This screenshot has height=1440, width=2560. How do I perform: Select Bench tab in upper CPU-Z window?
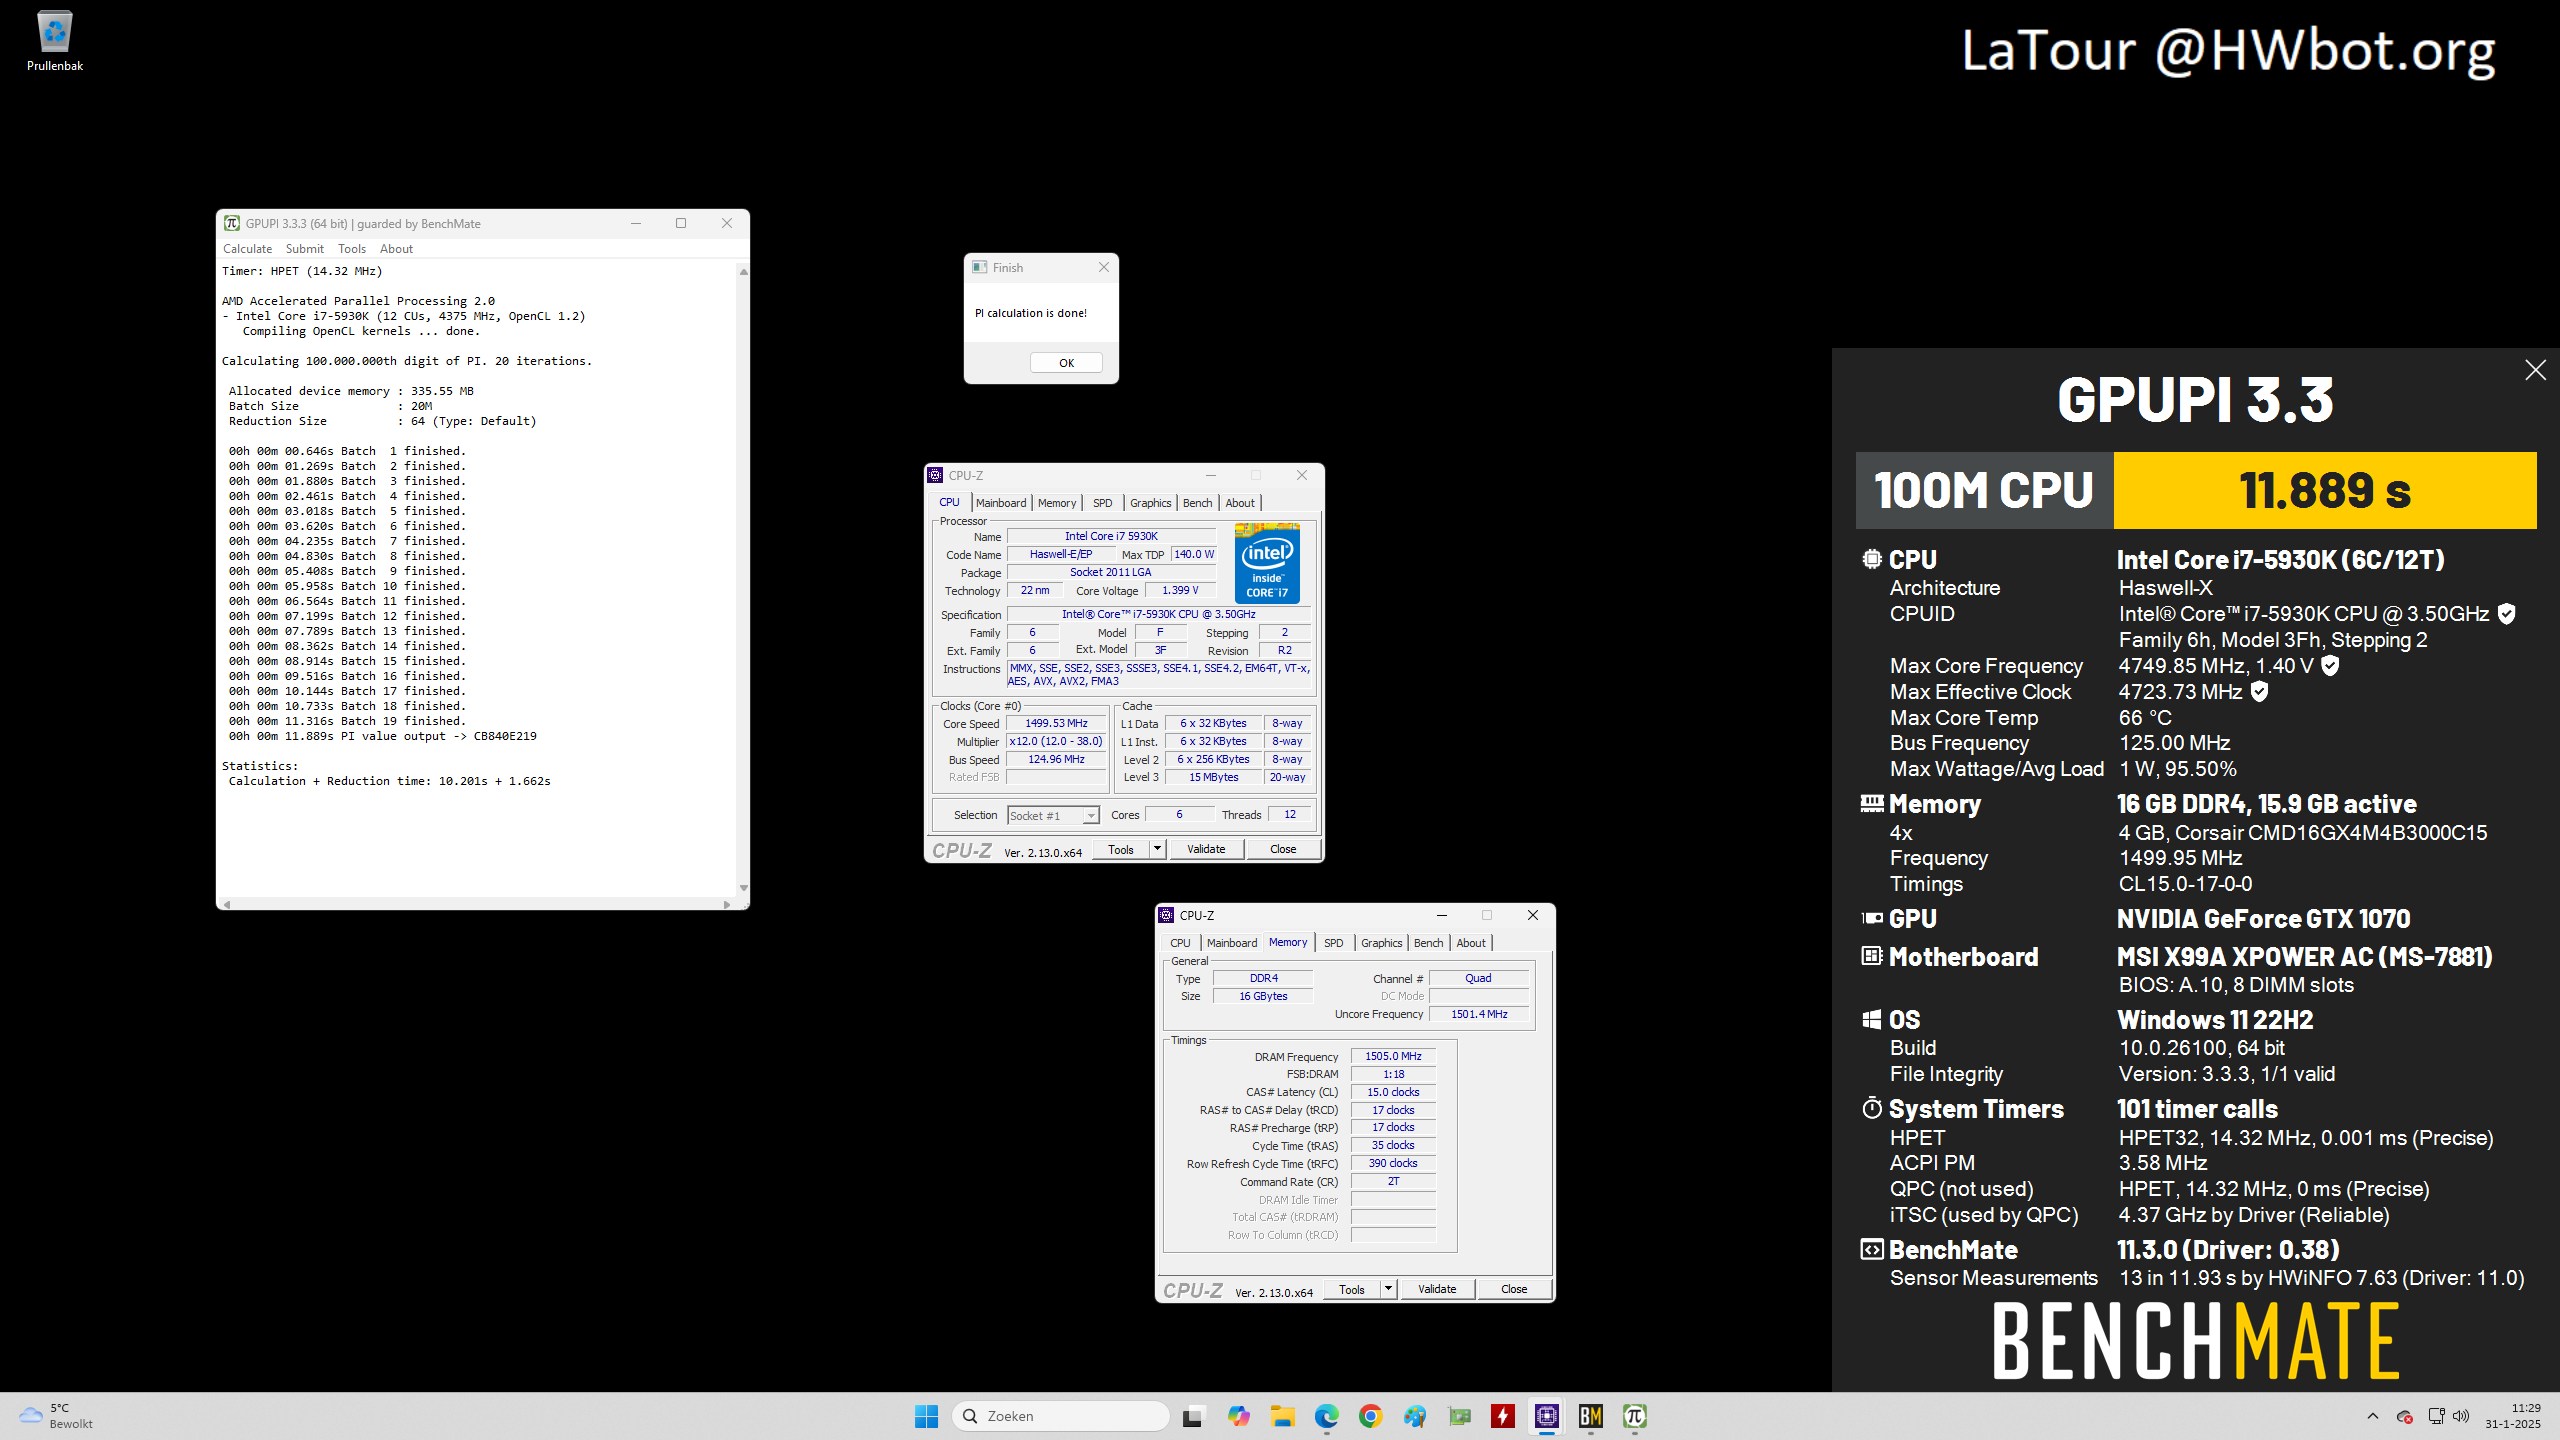coord(1197,503)
